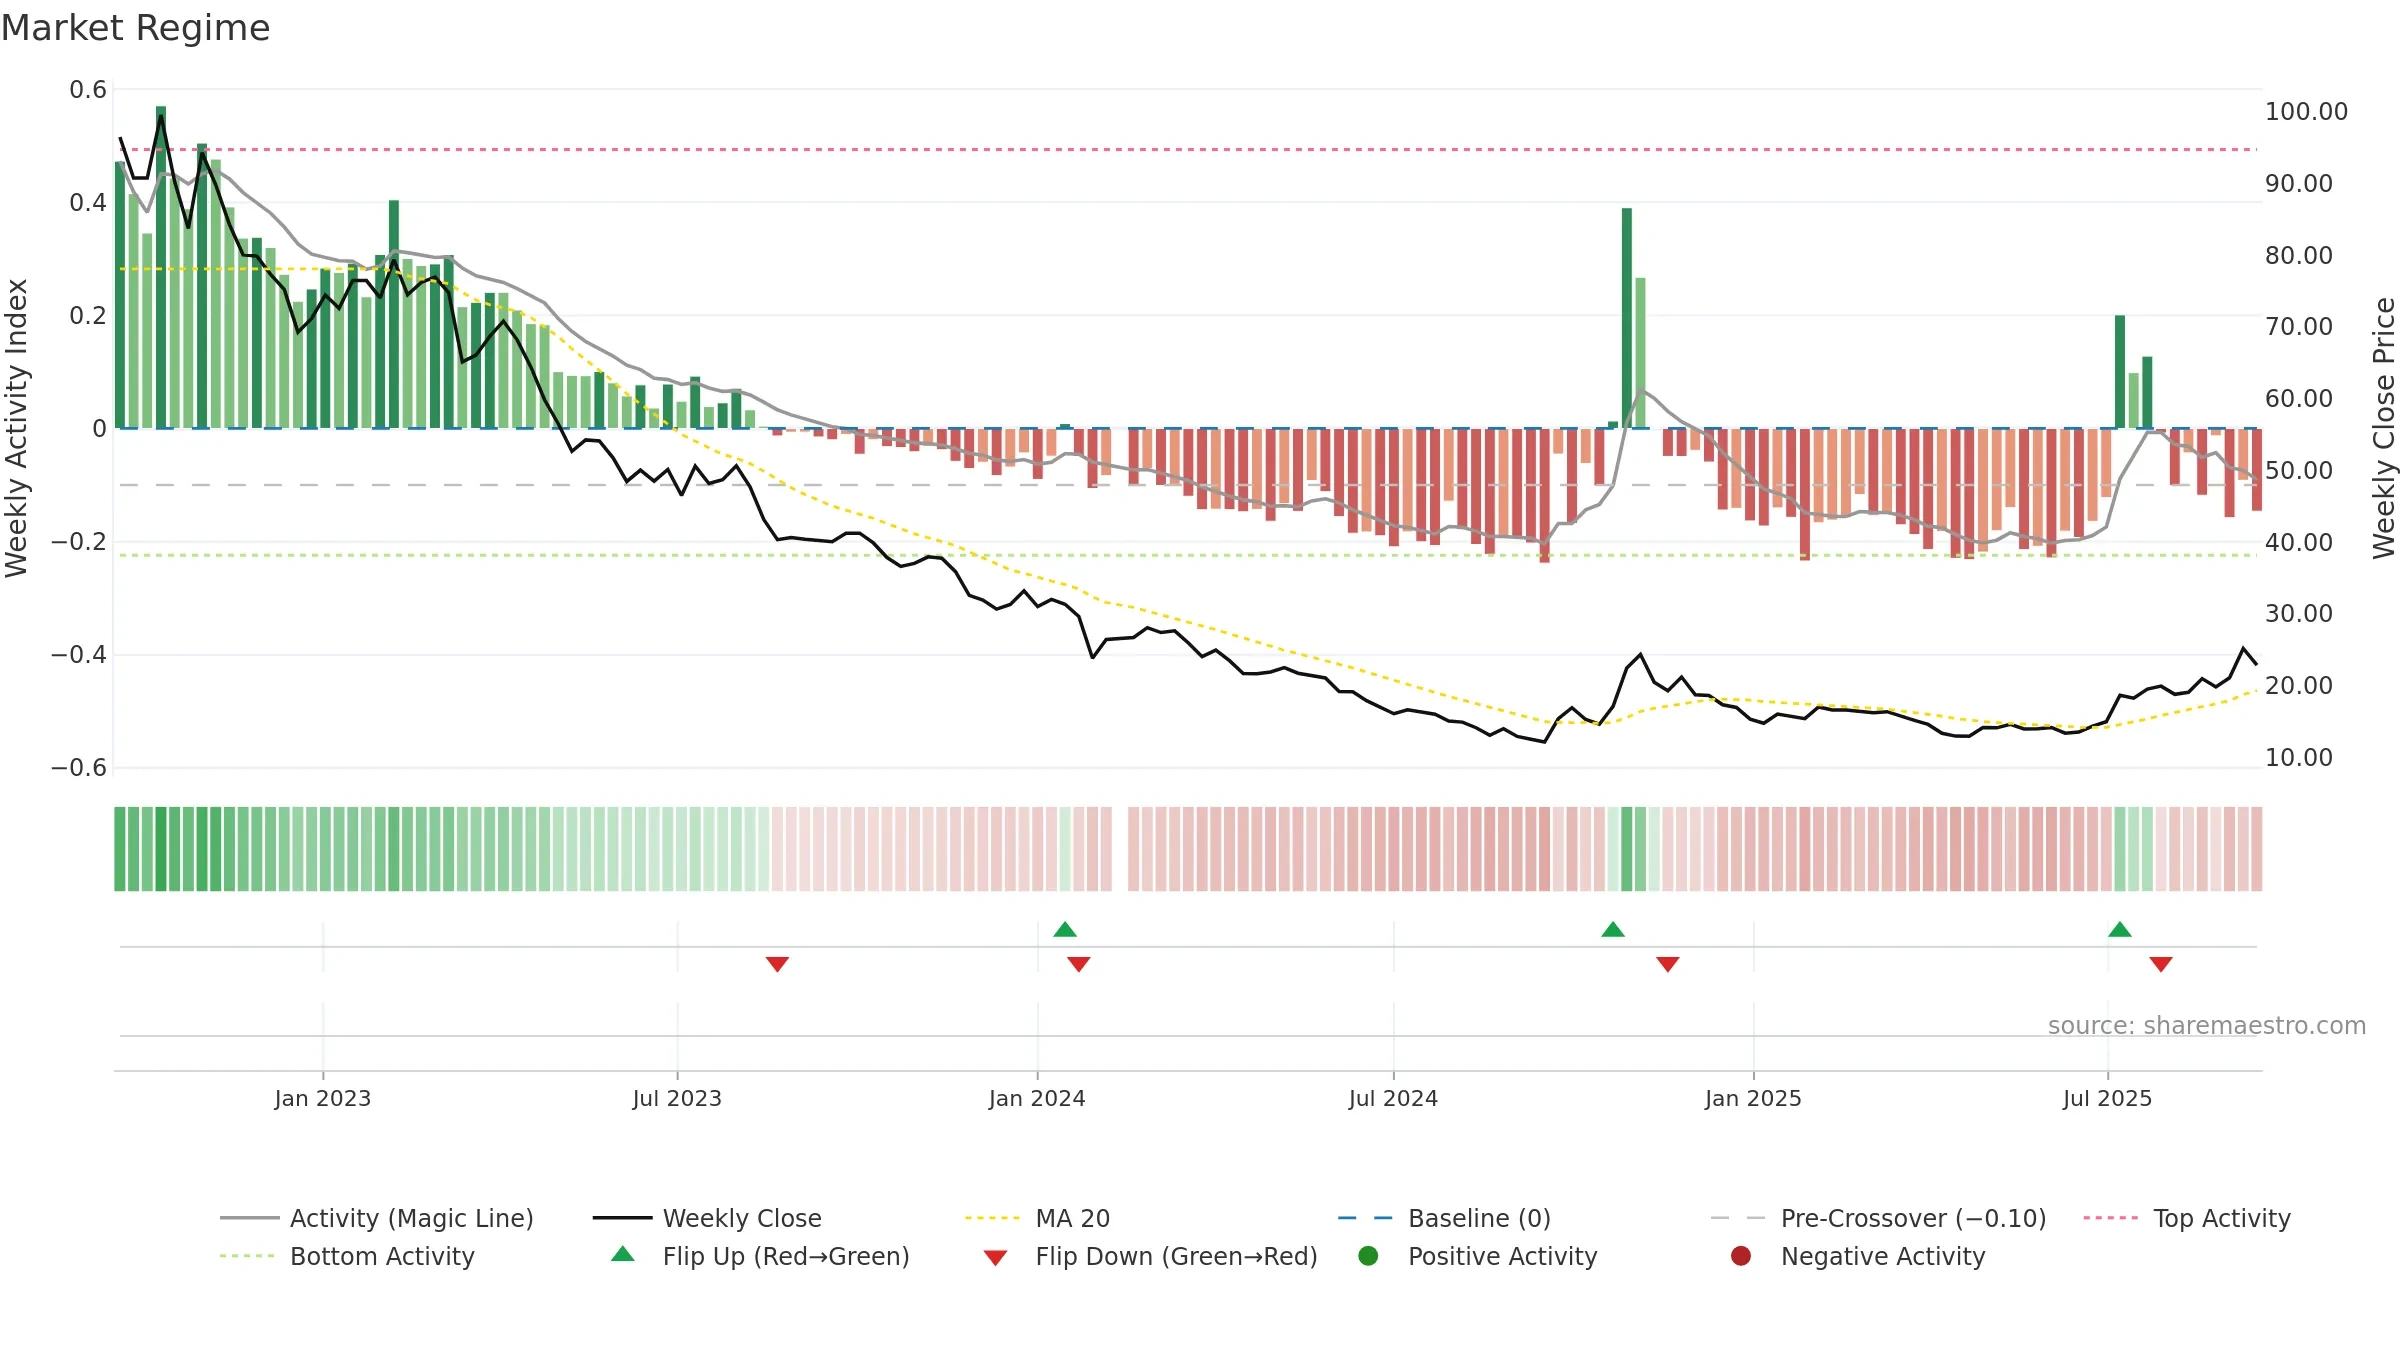Viewport: 2400px width, 1350px height.
Task: Click the pink Top Activity dotted line sample
Action: tap(2111, 1218)
